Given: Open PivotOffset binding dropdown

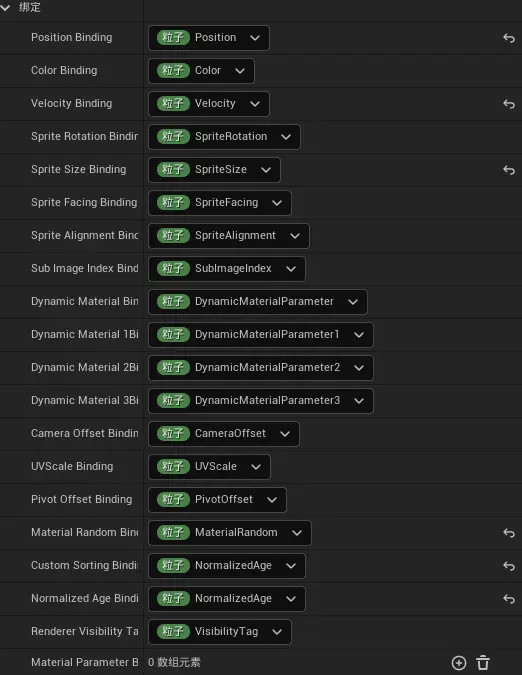Looking at the screenshot, I should 217,500.
